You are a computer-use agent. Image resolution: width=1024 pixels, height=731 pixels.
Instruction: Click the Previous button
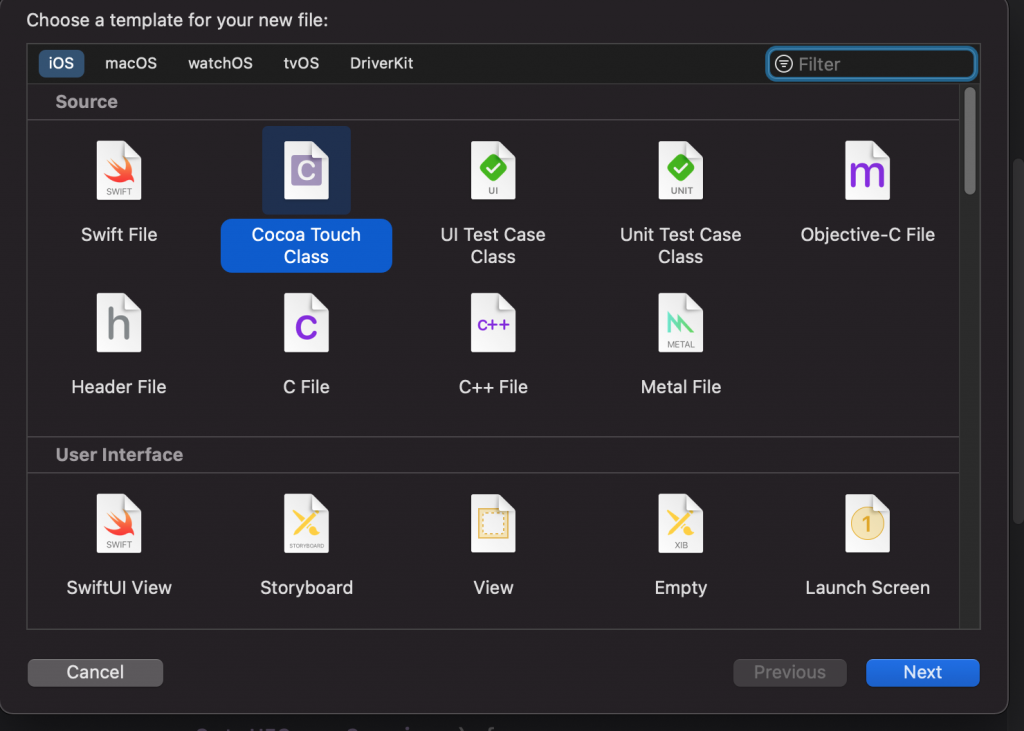[x=790, y=672]
